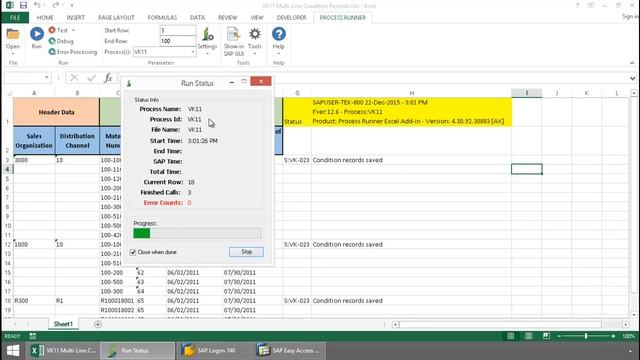Click the Undo arrow in quick access toolbar
This screenshot has width=640, height=360.
point(37,5)
